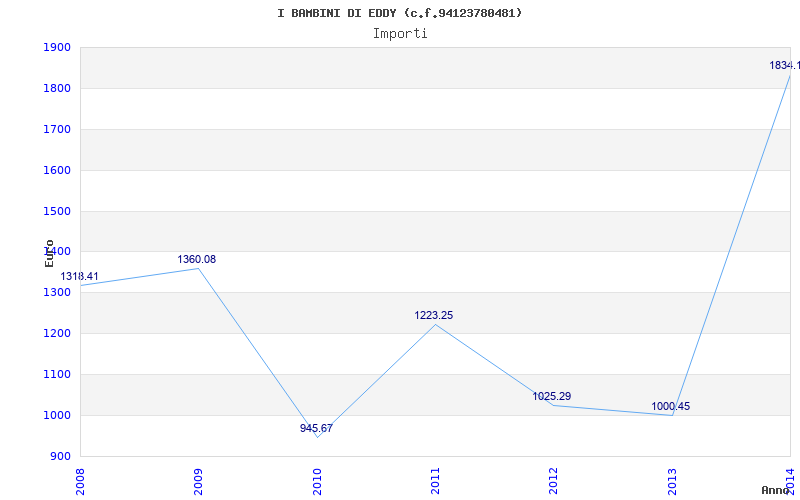The image size is (800, 500).
Task: Click the 1600 y-axis tick label
Action: 57,170
